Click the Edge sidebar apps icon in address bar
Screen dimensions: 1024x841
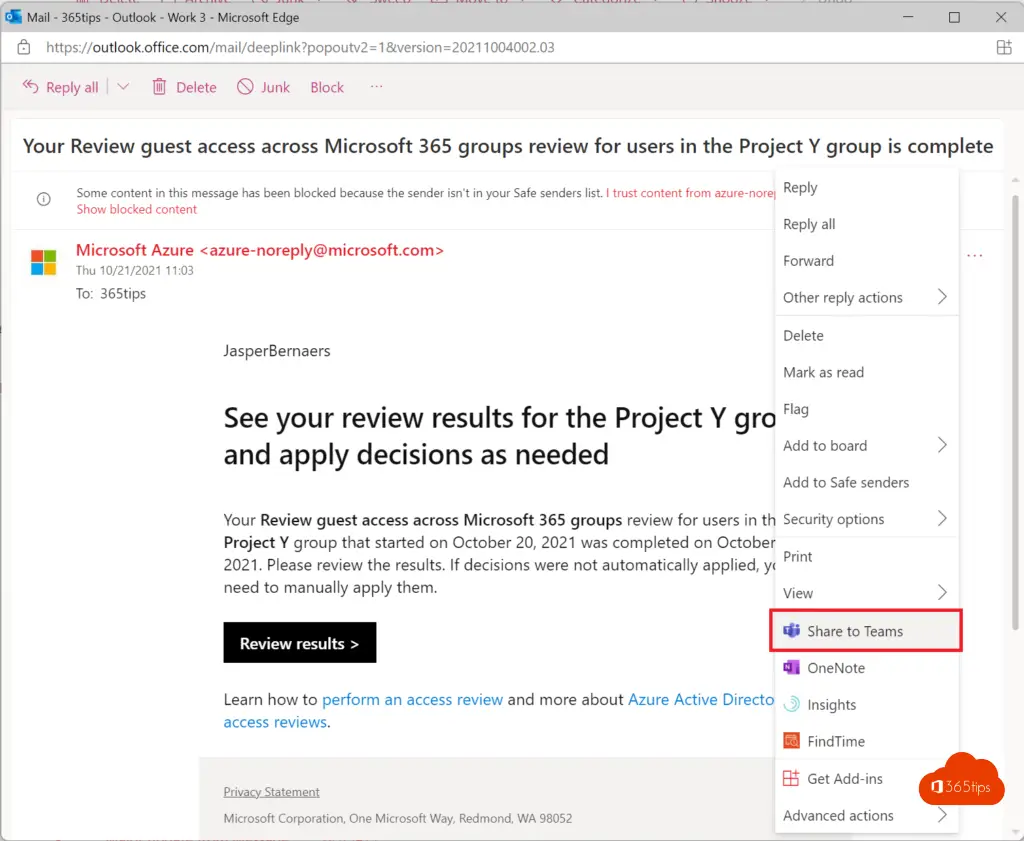click(1004, 47)
